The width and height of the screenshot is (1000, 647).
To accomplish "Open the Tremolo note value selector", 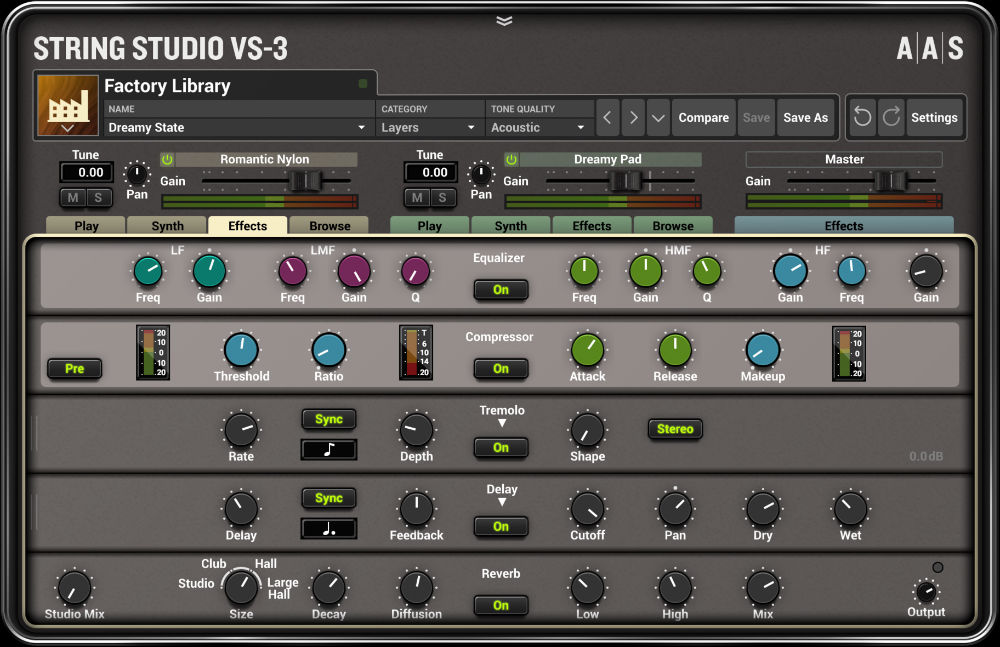I will pos(328,450).
